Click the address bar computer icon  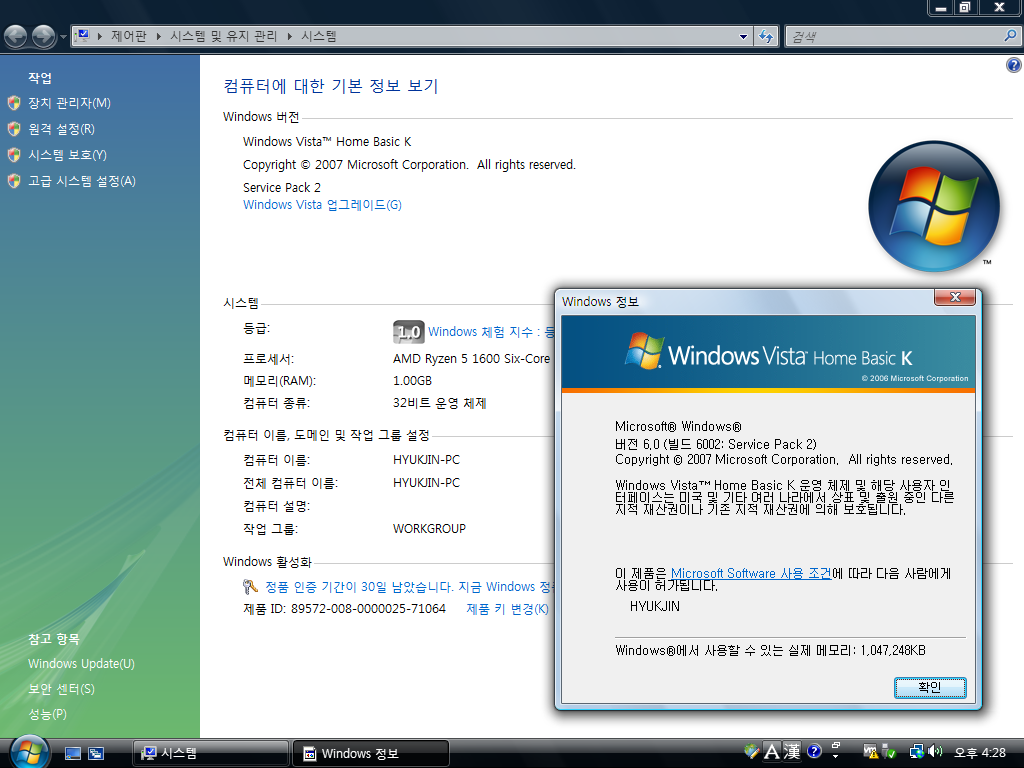[82, 36]
